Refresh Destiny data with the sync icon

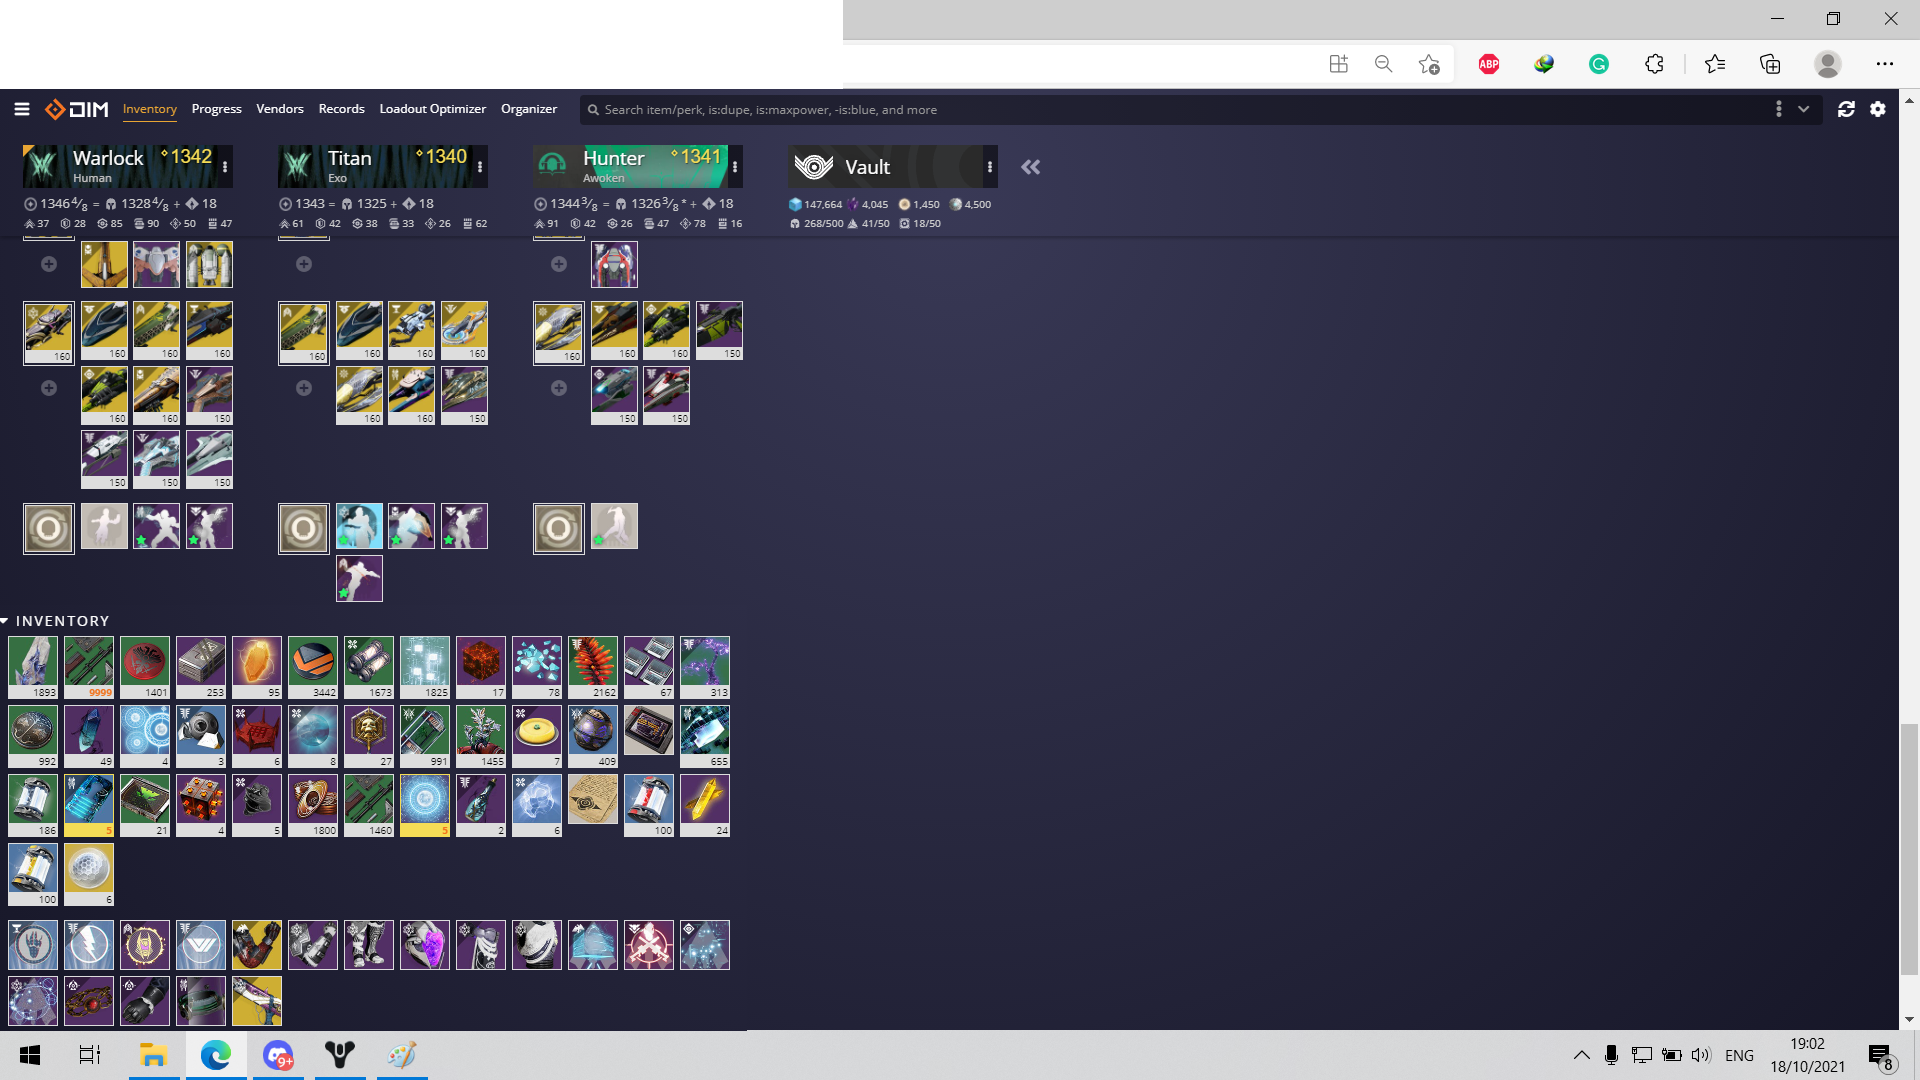pyautogui.click(x=1846, y=109)
